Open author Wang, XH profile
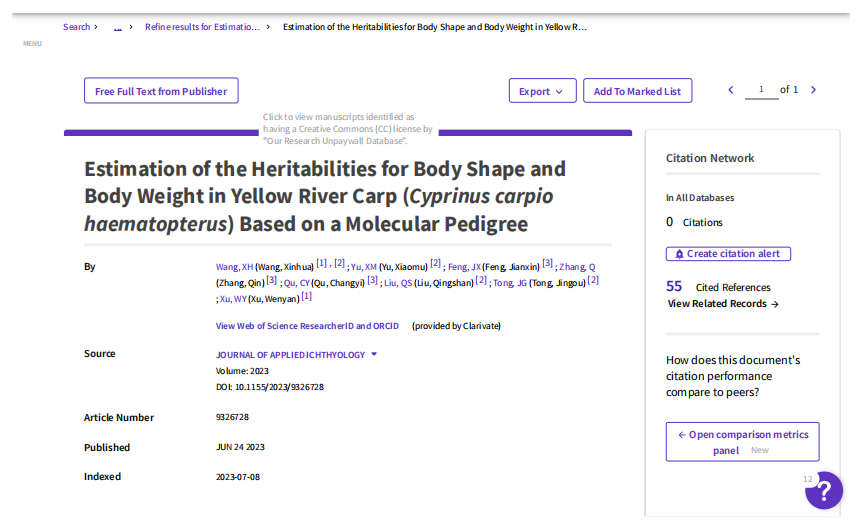Image resolution: width=866 pixels, height=531 pixels. tap(234, 267)
